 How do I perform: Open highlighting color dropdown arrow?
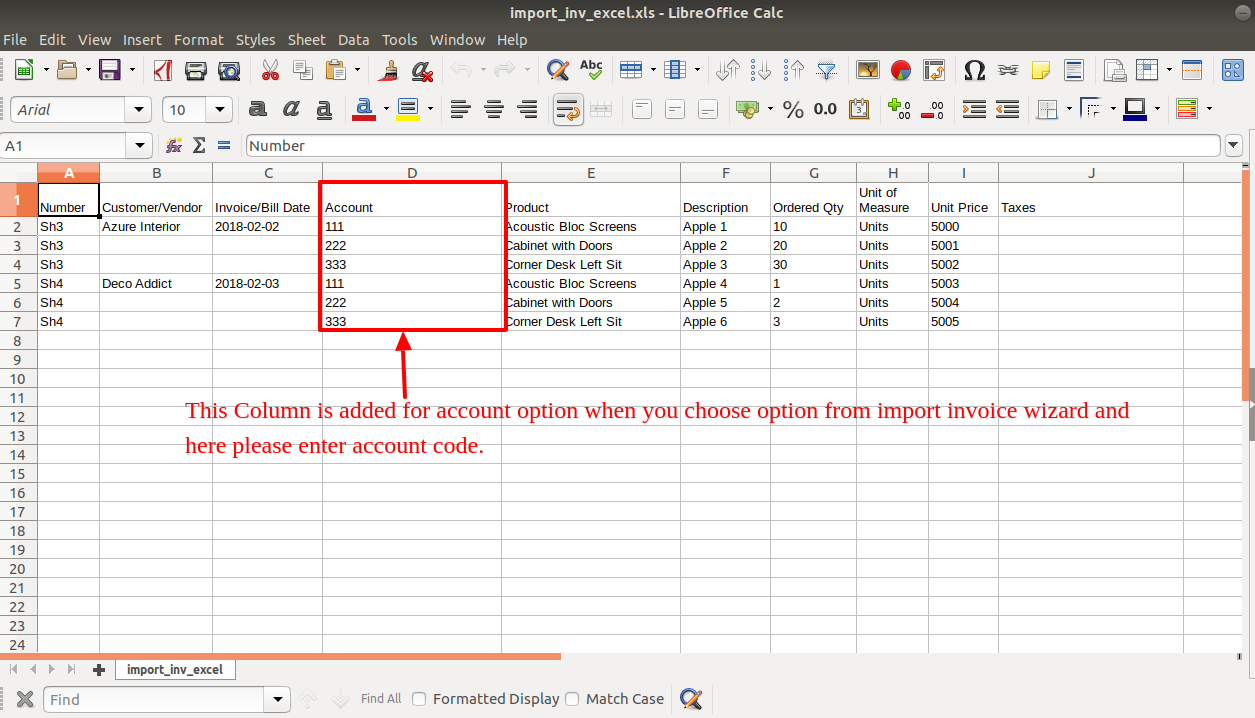pos(430,109)
